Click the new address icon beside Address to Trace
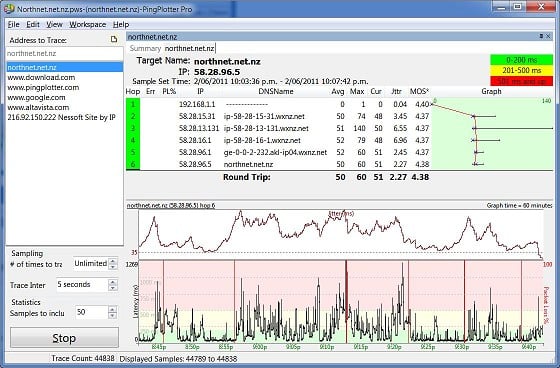 coord(114,39)
